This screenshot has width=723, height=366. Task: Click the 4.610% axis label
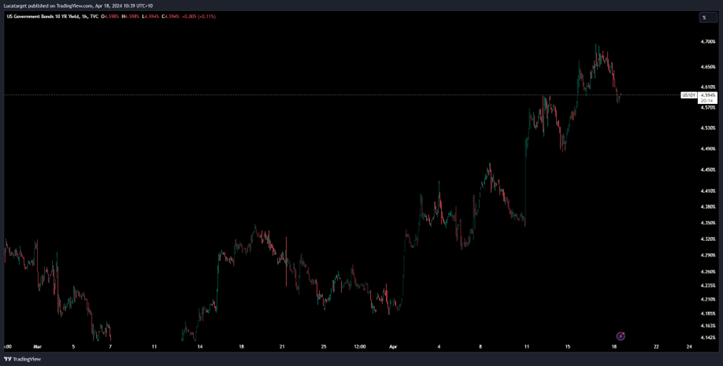pos(707,87)
